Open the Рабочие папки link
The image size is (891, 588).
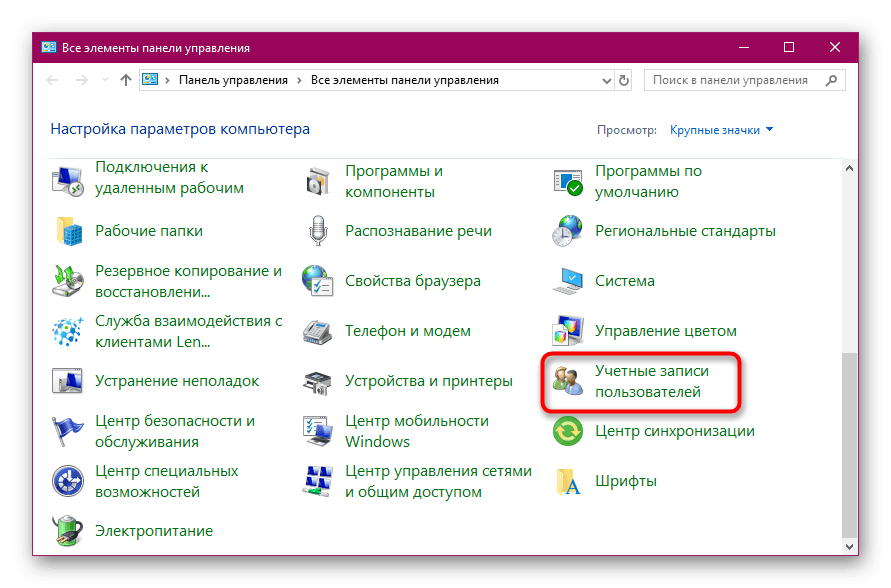pos(149,231)
